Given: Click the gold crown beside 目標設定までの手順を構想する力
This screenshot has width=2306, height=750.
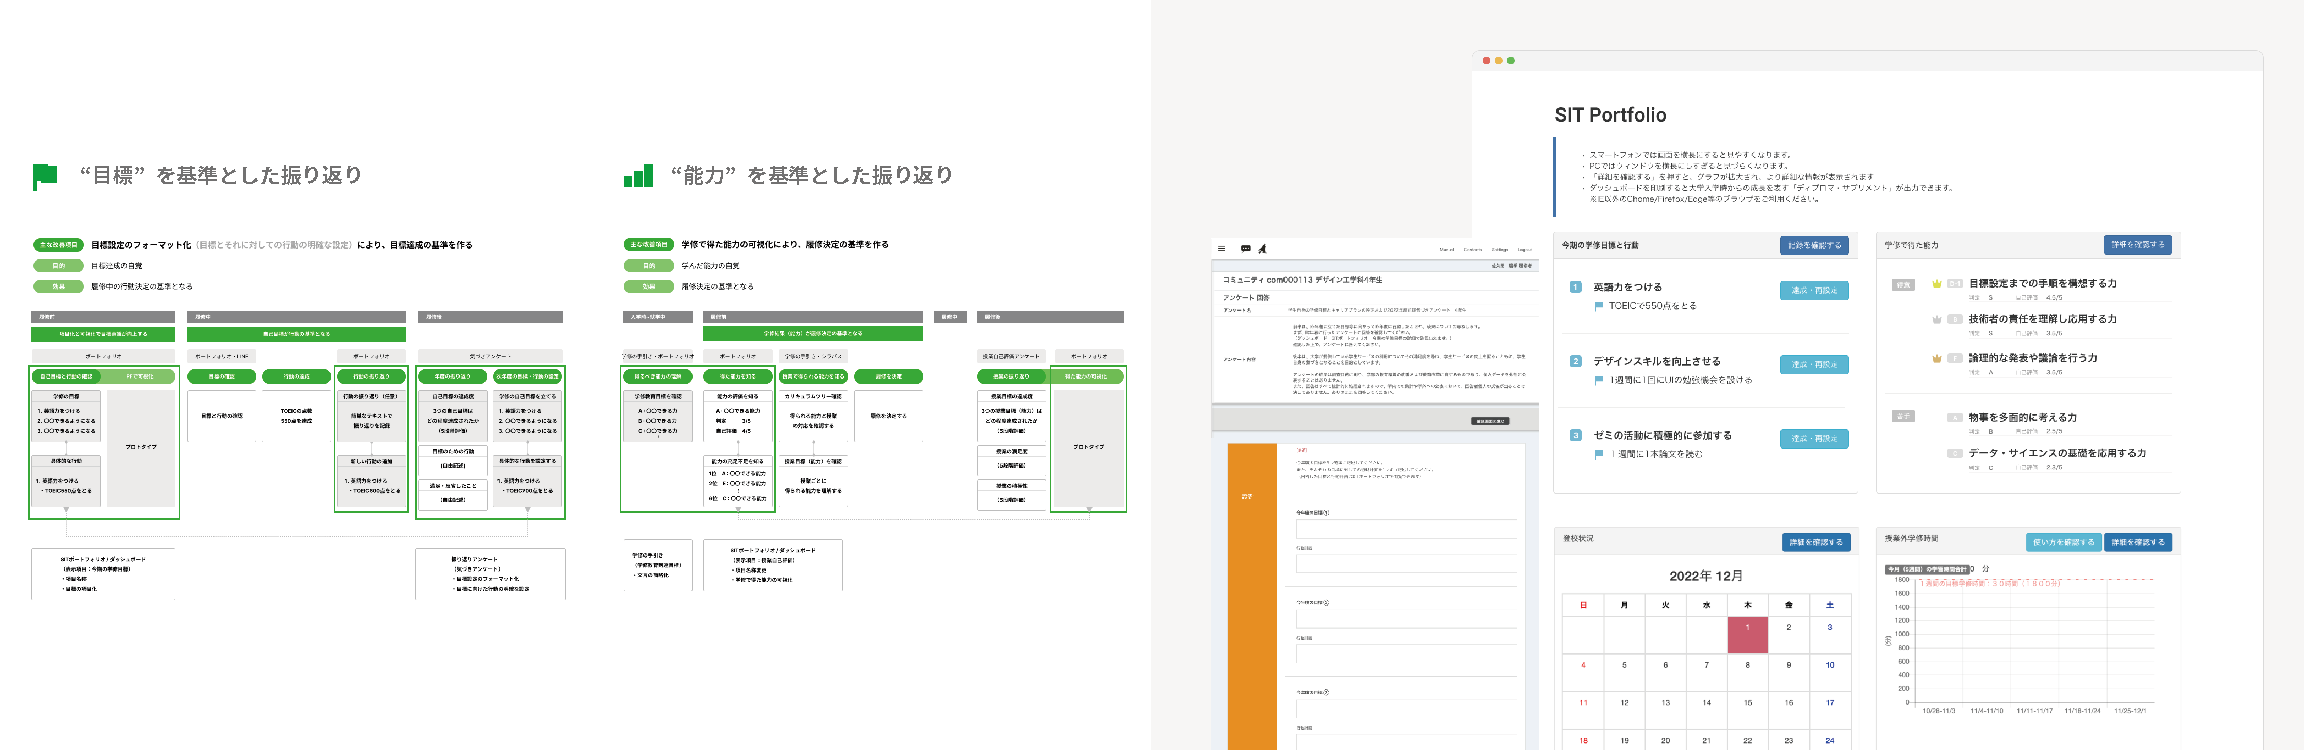Looking at the screenshot, I should [1937, 284].
